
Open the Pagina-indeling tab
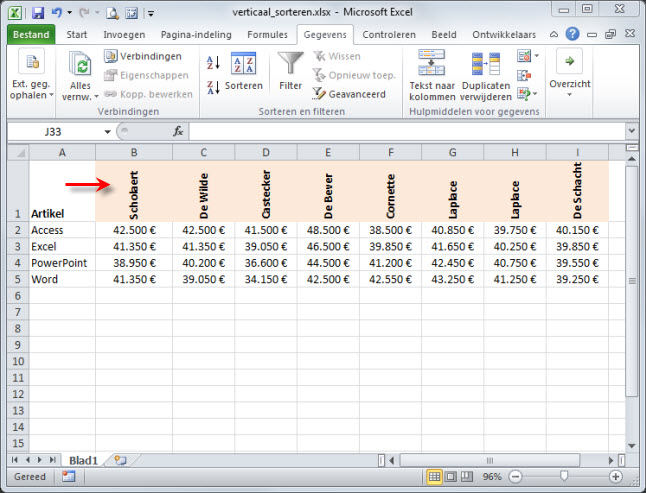point(196,35)
